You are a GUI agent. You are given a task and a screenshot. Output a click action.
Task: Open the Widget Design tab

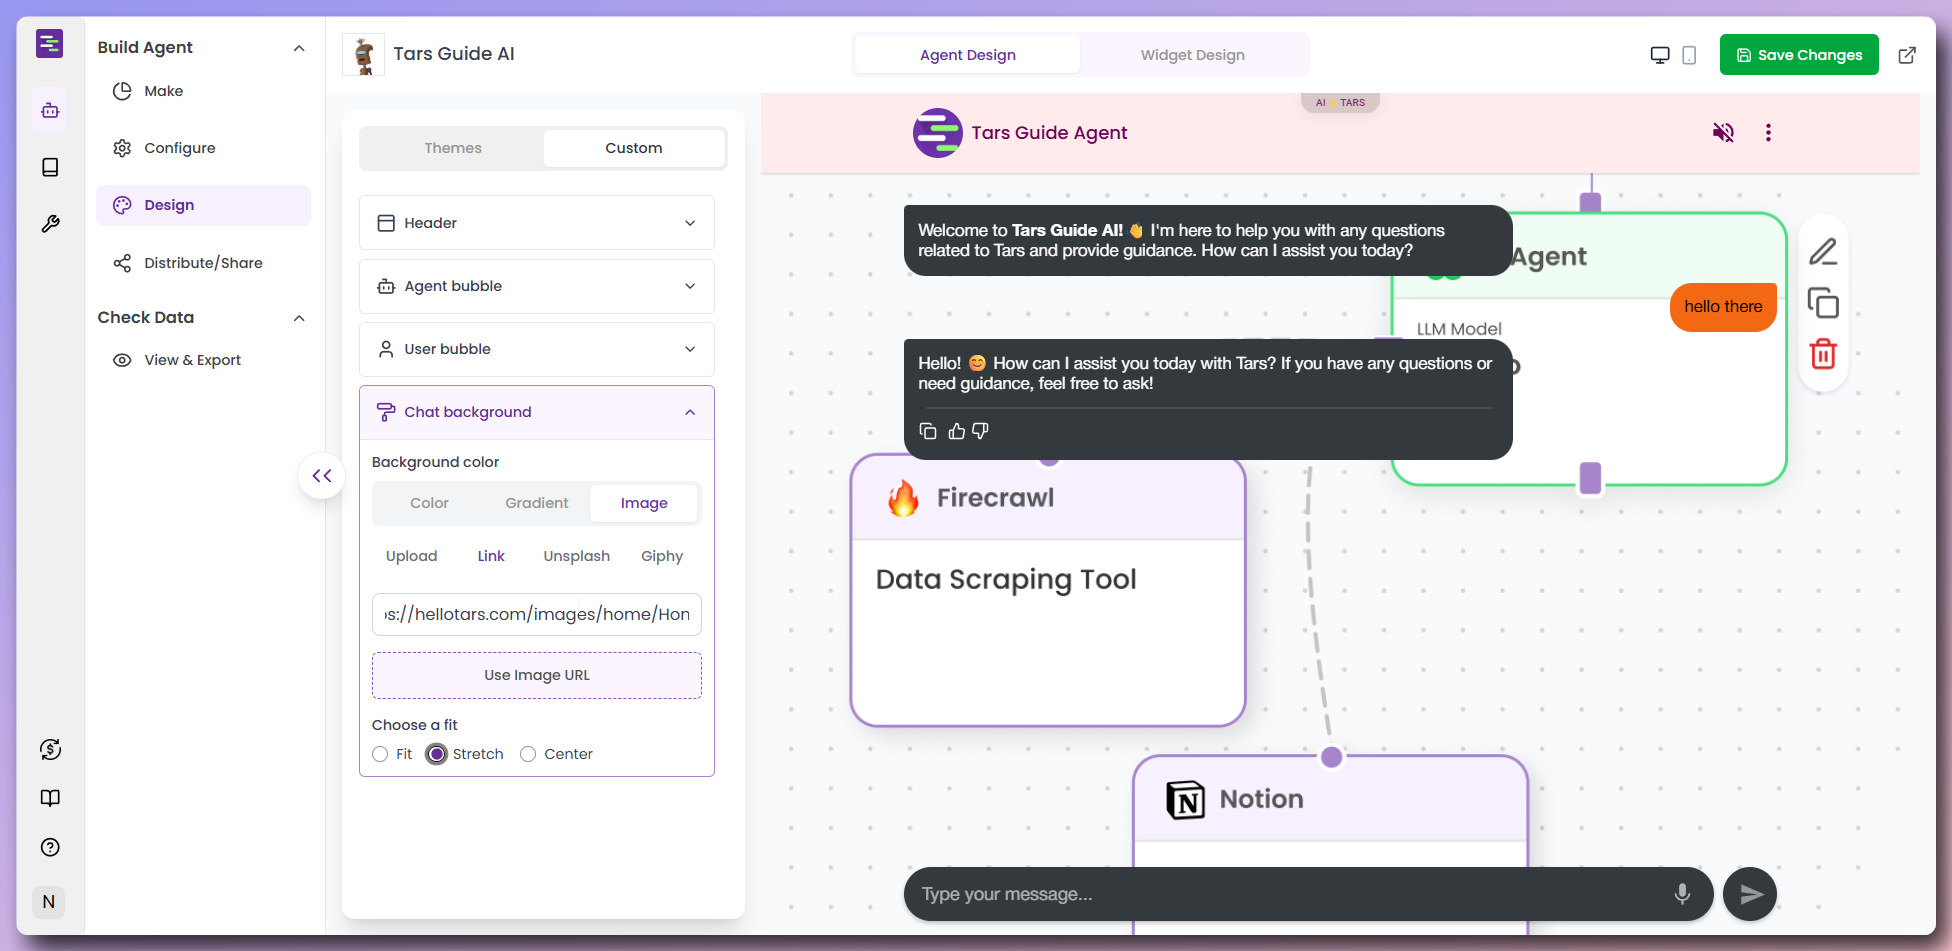(1192, 55)
